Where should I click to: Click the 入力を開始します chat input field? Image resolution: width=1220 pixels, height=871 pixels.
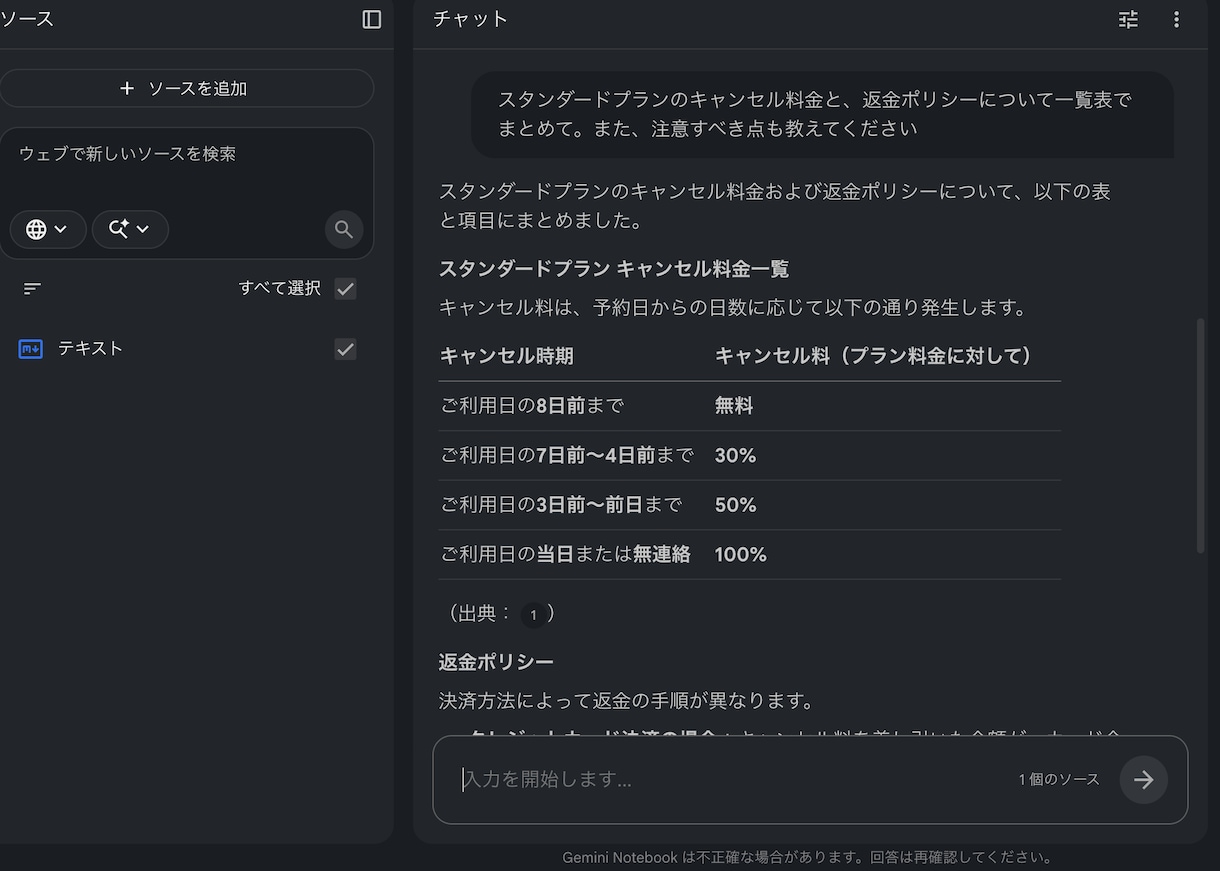tap(730, 779)
